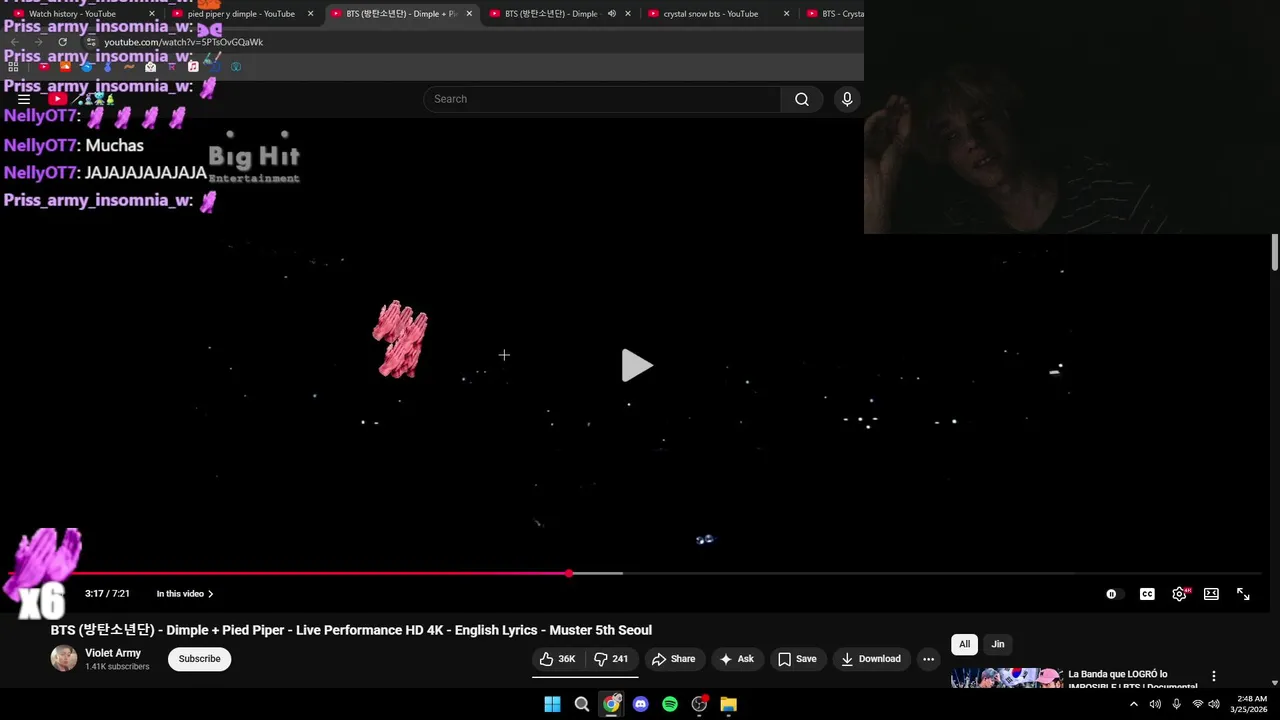Image resolution: width=1280 pixels, height=720 pixels.
Task: Open the YouTube hamburger guide menu
Action: (24, 99)
